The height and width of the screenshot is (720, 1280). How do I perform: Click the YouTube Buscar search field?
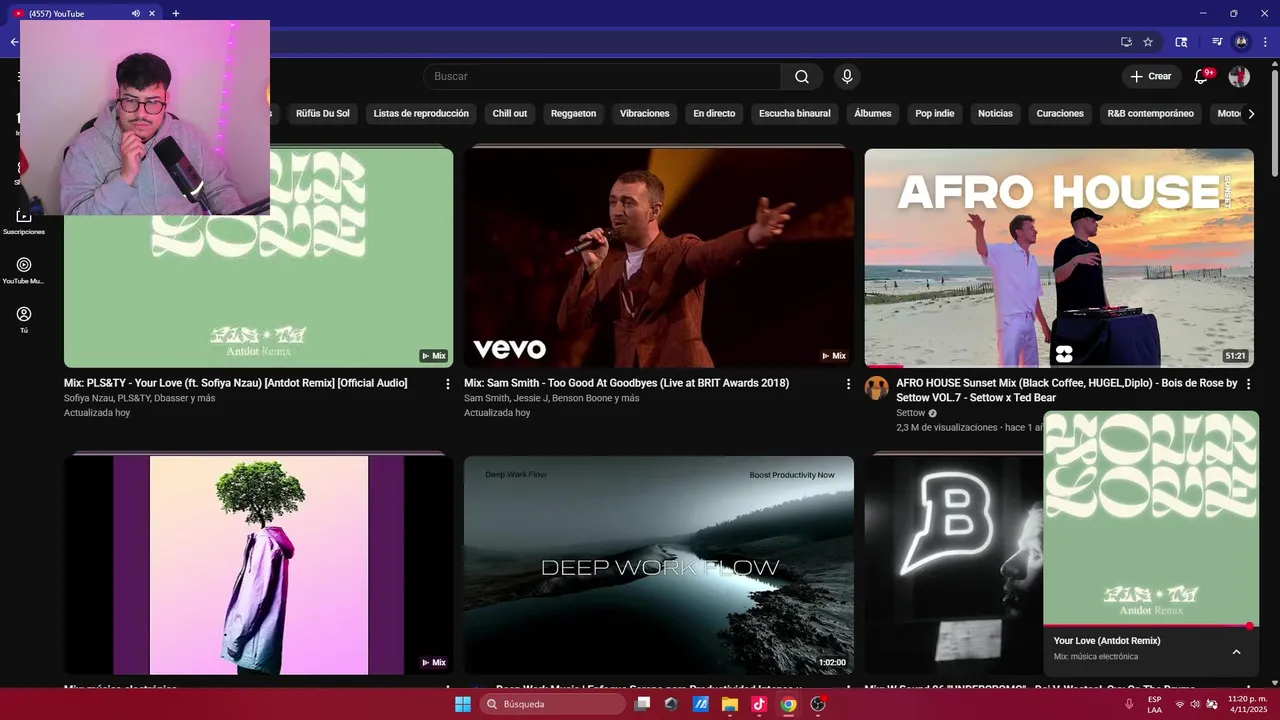[x=602, y=77]
